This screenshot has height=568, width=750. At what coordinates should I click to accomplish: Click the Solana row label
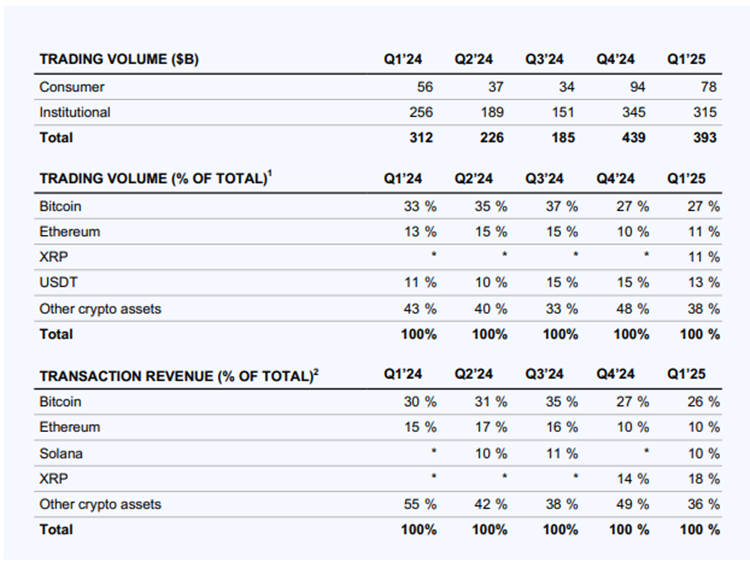point(61,453)
